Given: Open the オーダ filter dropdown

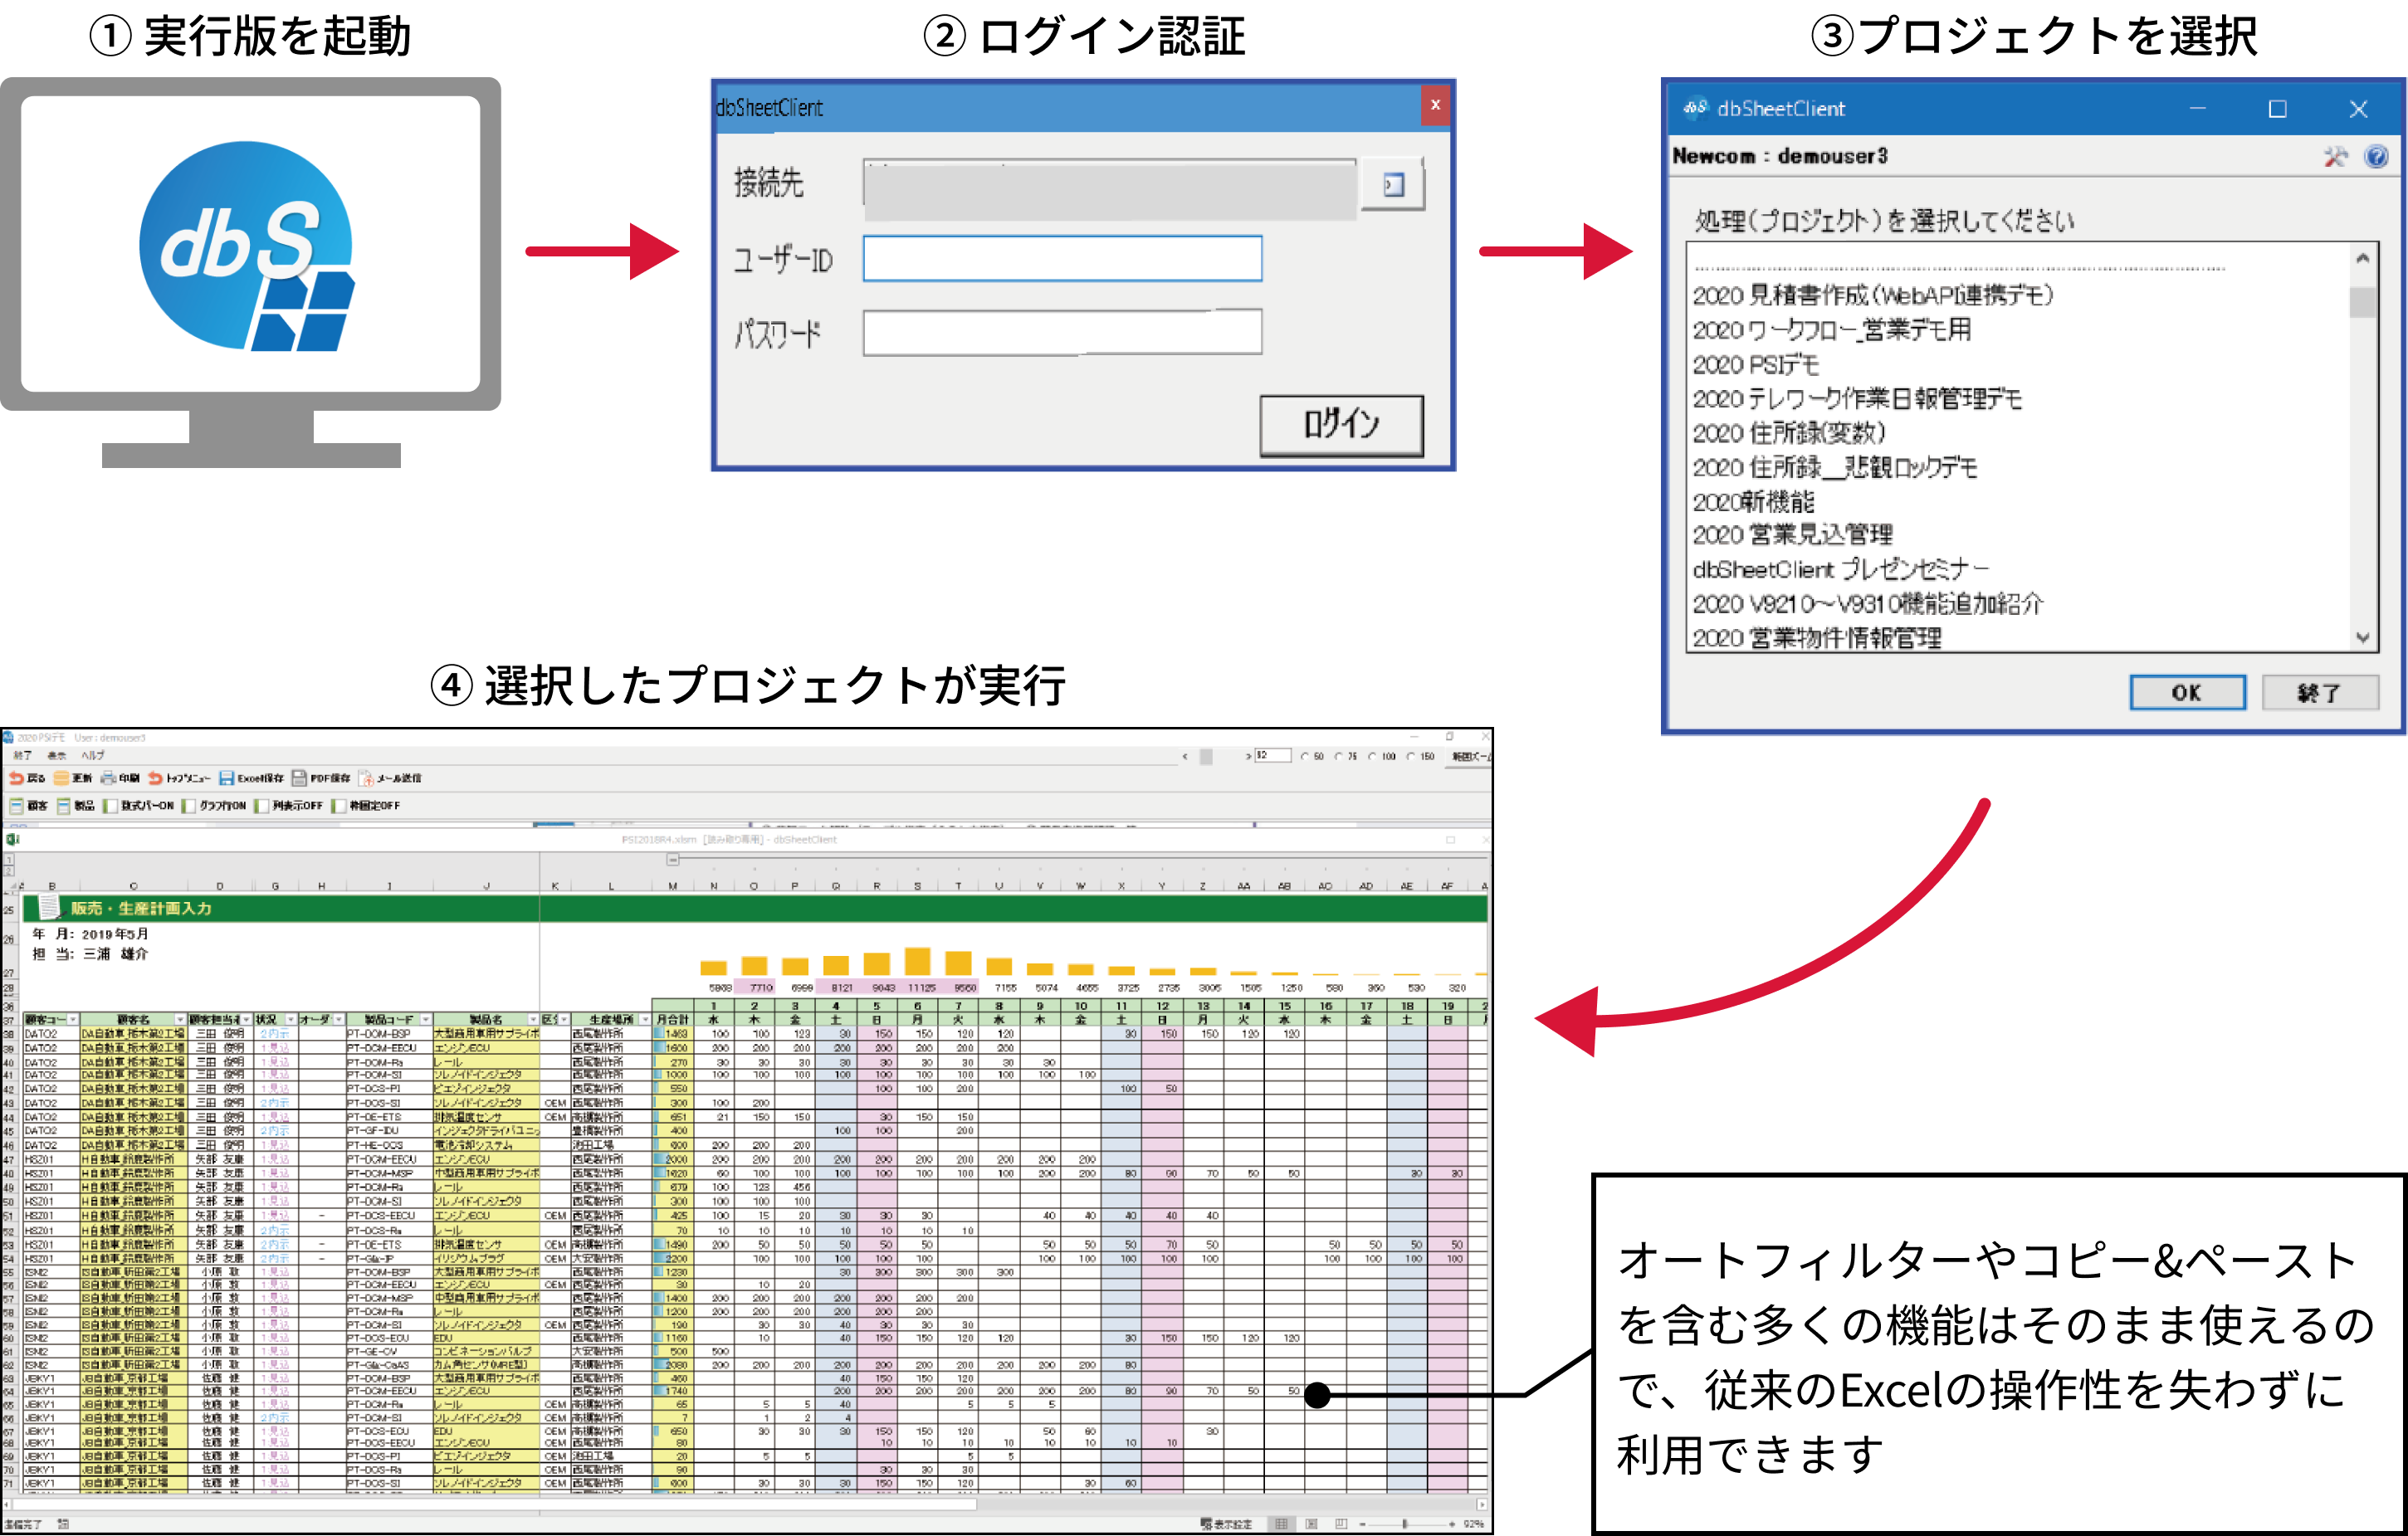Looking at the screenshot, I should (x=338, y=1020).
